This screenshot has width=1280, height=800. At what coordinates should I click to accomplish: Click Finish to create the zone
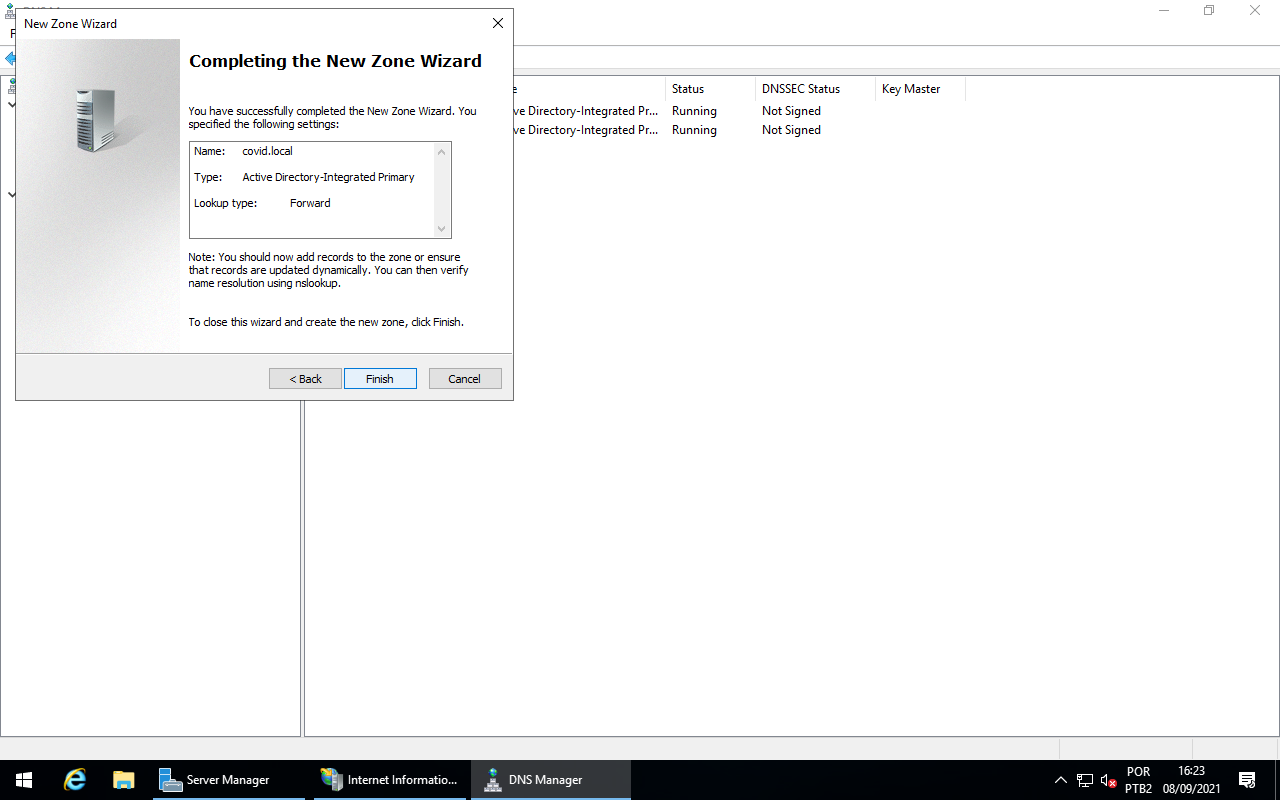coord(380,379)
